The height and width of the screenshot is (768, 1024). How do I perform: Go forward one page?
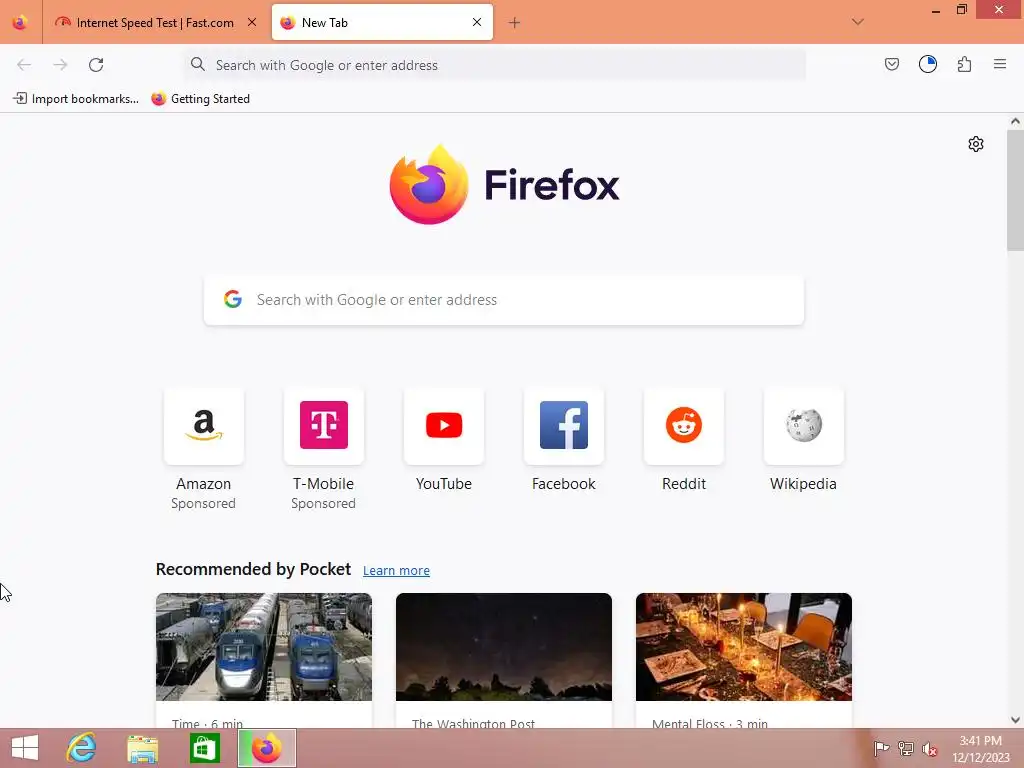click(60, 65)
